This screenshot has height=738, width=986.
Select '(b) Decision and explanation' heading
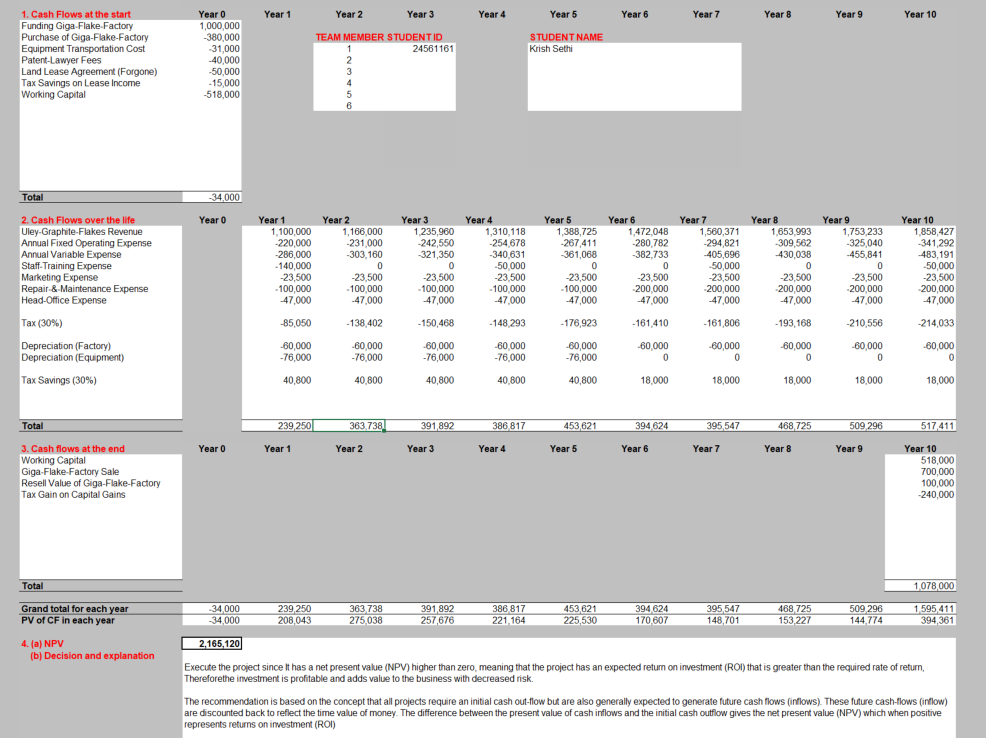tap(92, 656)
